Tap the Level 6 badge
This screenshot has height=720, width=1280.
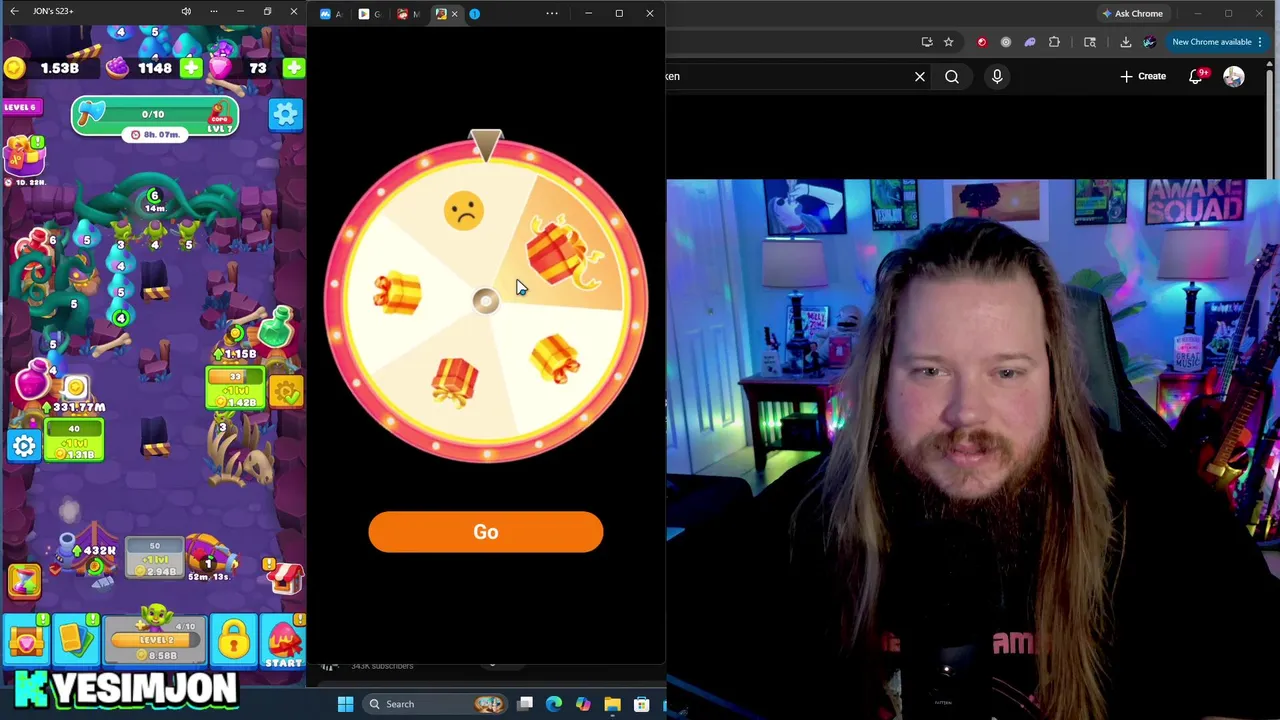pos(20,107)
